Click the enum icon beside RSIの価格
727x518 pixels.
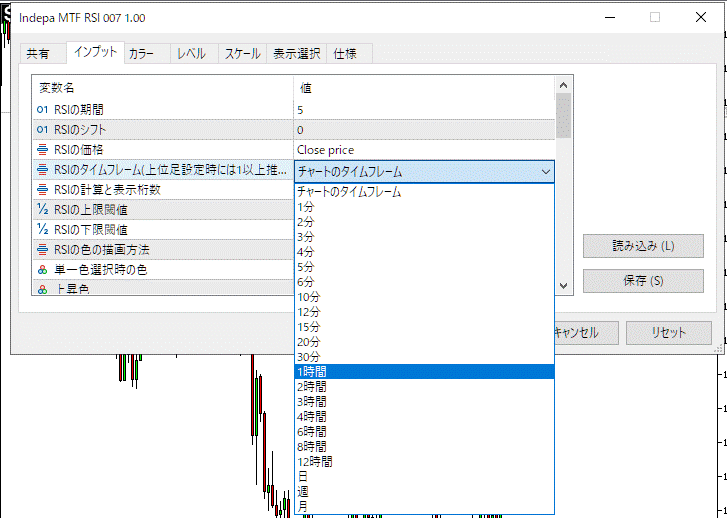pos(42,149)
